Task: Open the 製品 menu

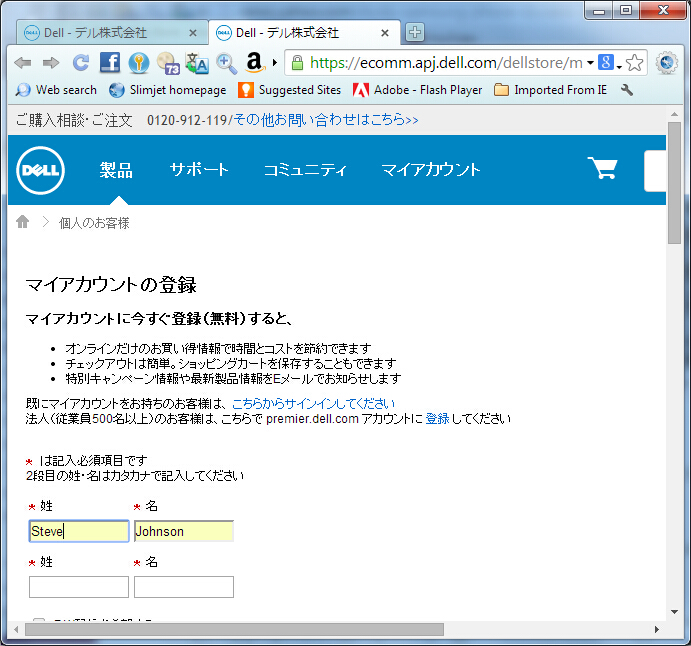Action: point(116,170)
